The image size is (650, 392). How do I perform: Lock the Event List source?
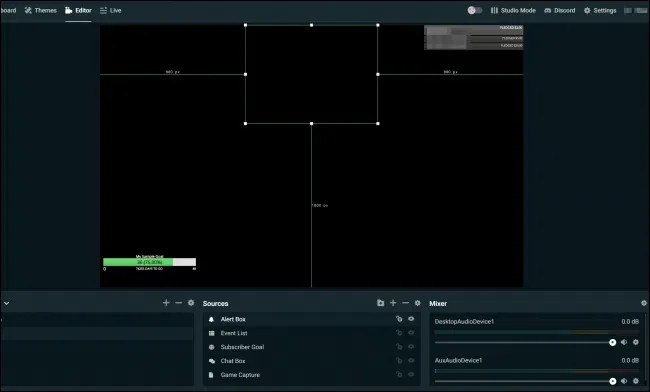point(399,333)
